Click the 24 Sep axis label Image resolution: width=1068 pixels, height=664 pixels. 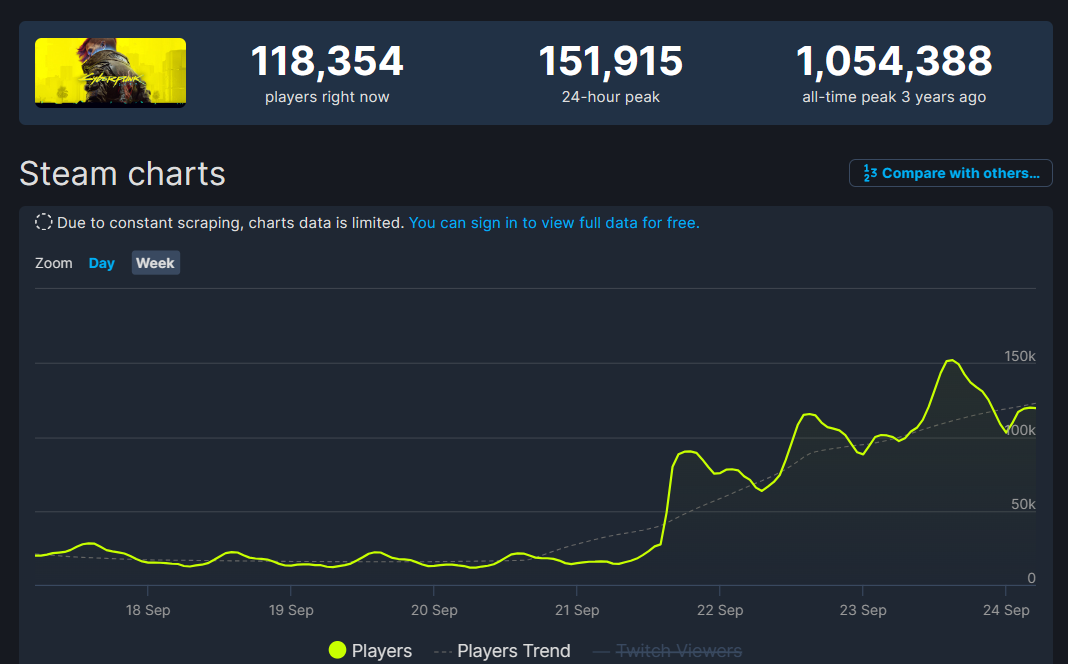pos(1006,610)
